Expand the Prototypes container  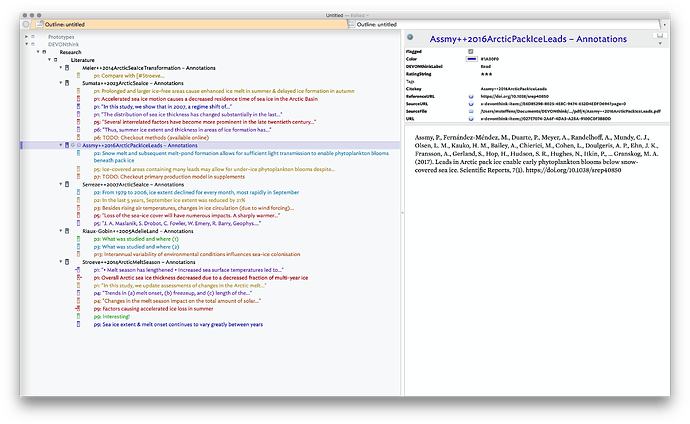tap(26, 37)
